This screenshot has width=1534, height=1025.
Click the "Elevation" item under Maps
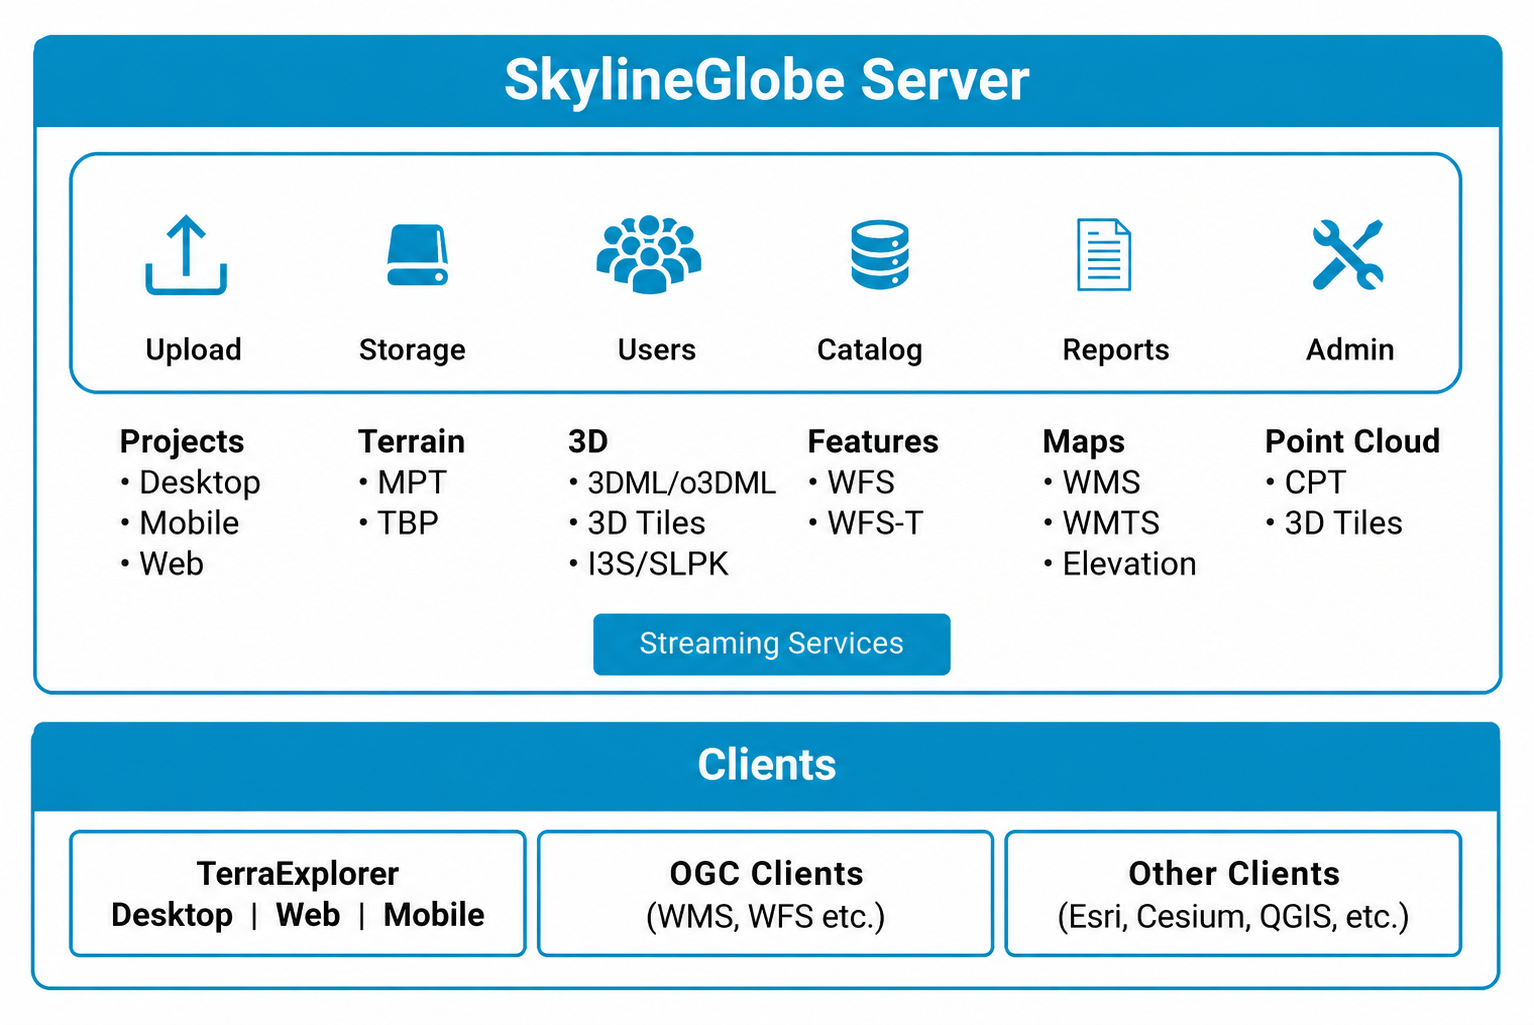(x=1129, y=564)
